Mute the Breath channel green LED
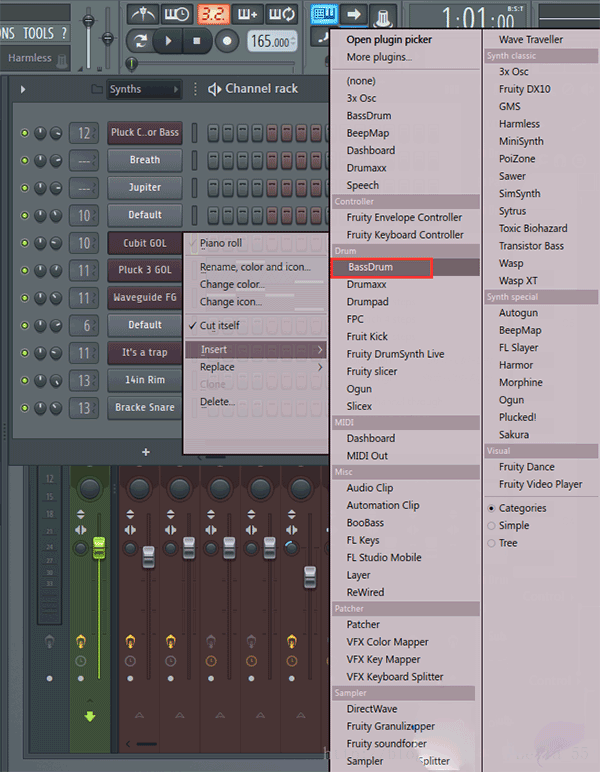The image size is (600, 772). 24,161
